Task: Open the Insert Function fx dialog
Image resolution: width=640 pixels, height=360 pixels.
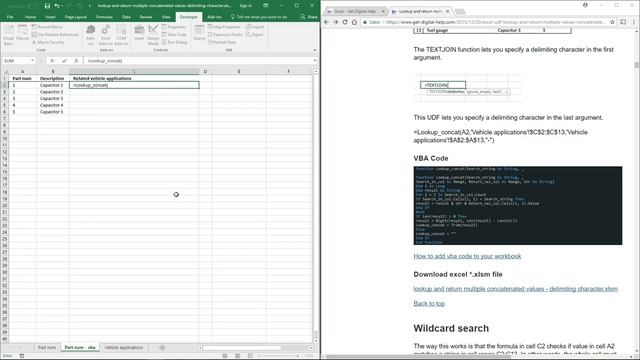Action: [x=76, y=61]
